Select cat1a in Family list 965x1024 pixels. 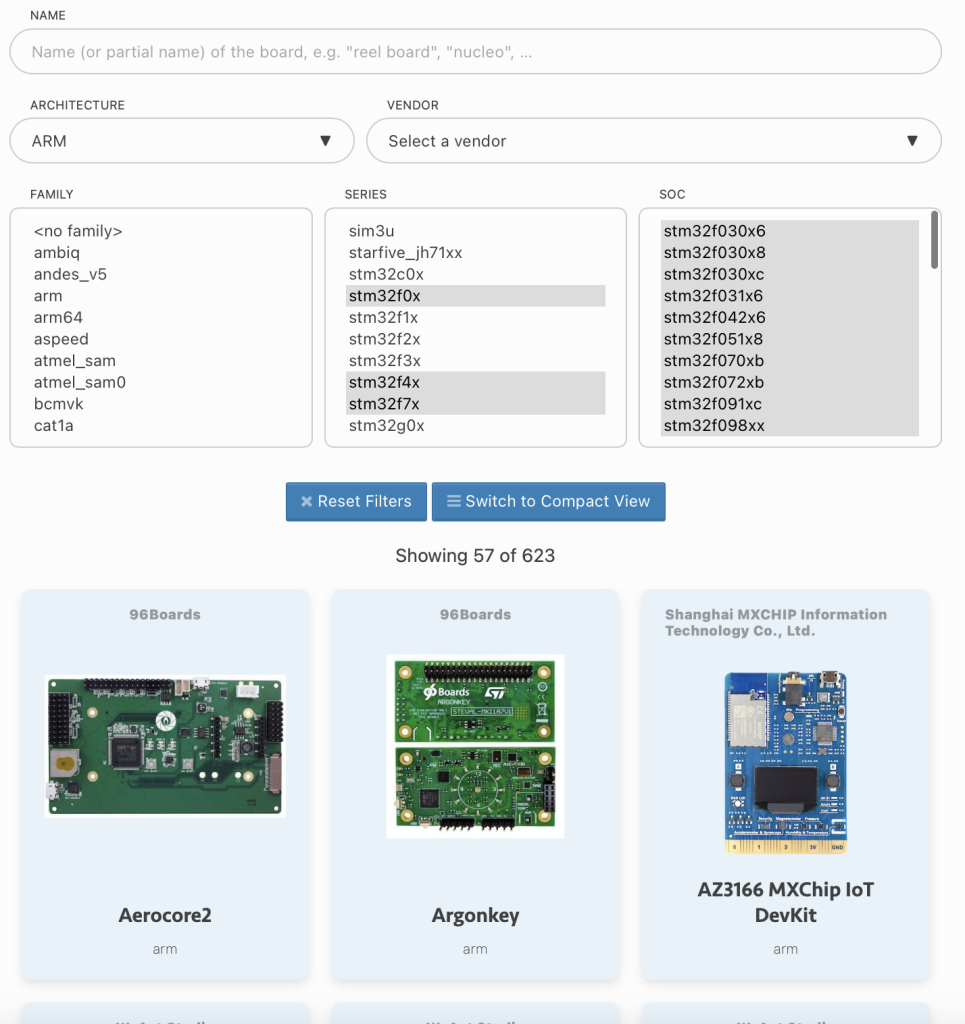(161, 425)
